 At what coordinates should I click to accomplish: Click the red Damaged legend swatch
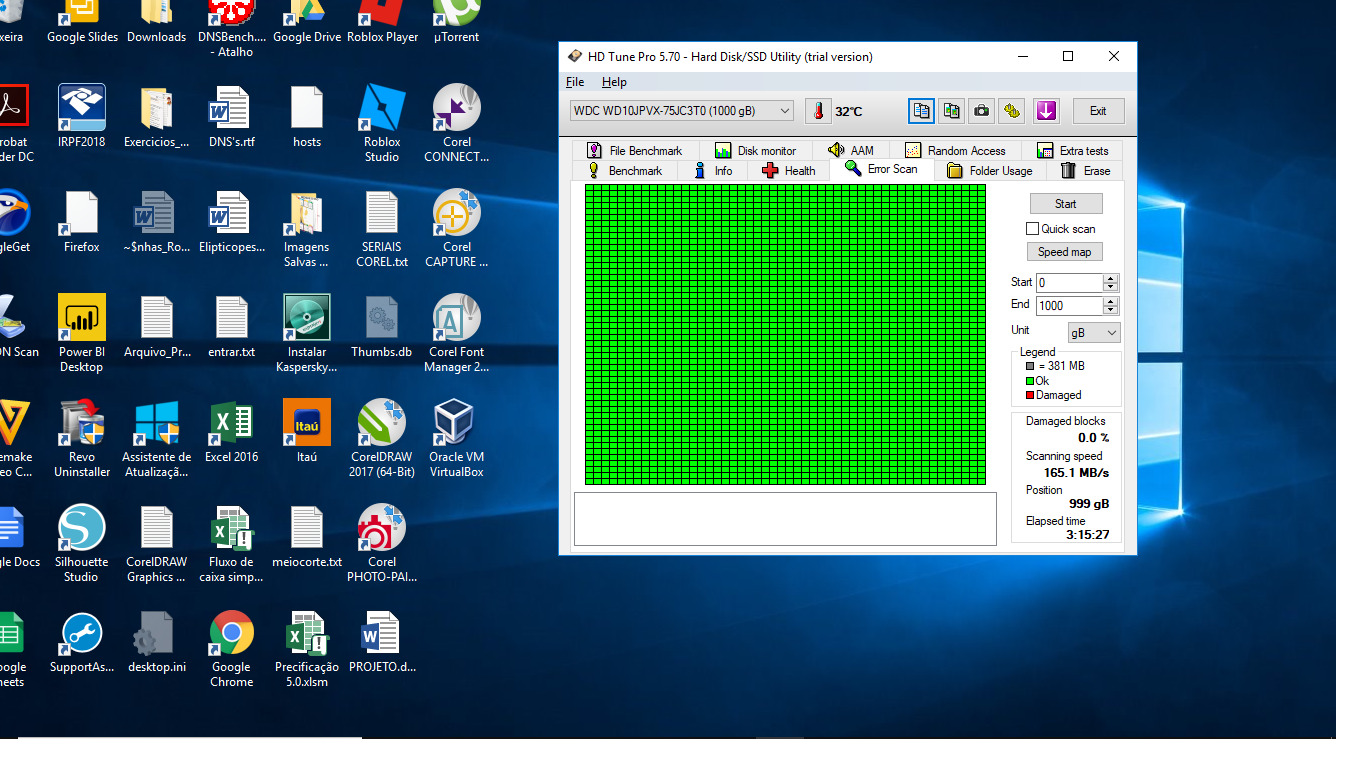point(1030,395)
